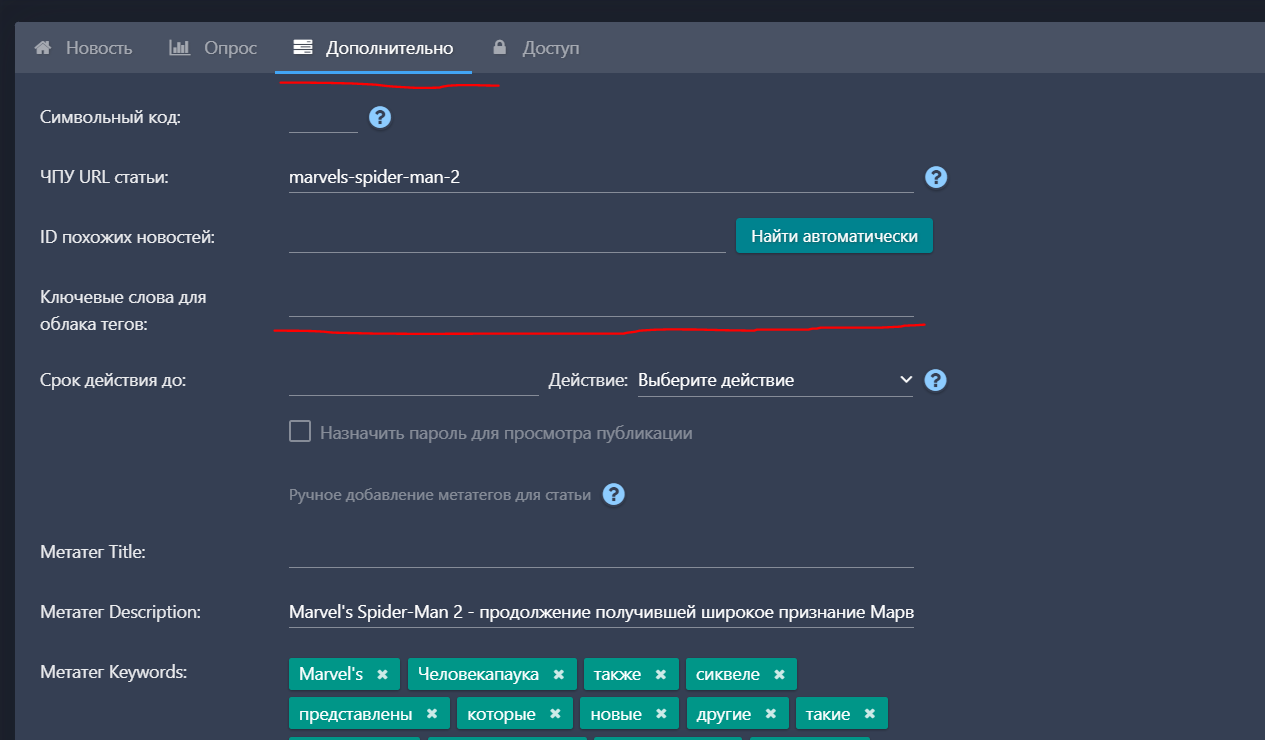
Task: Delete the также keyword tag
Action: coord(660,674)
